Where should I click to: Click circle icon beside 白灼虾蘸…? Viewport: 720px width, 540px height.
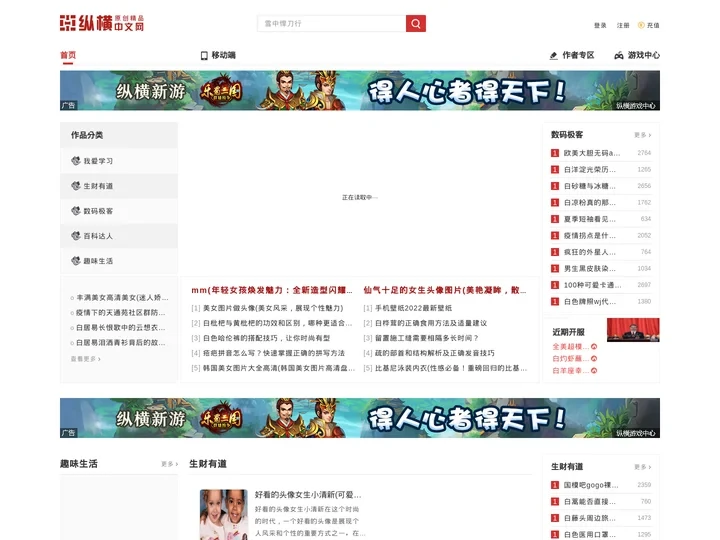pyautogui.click(x=594, y=359)
